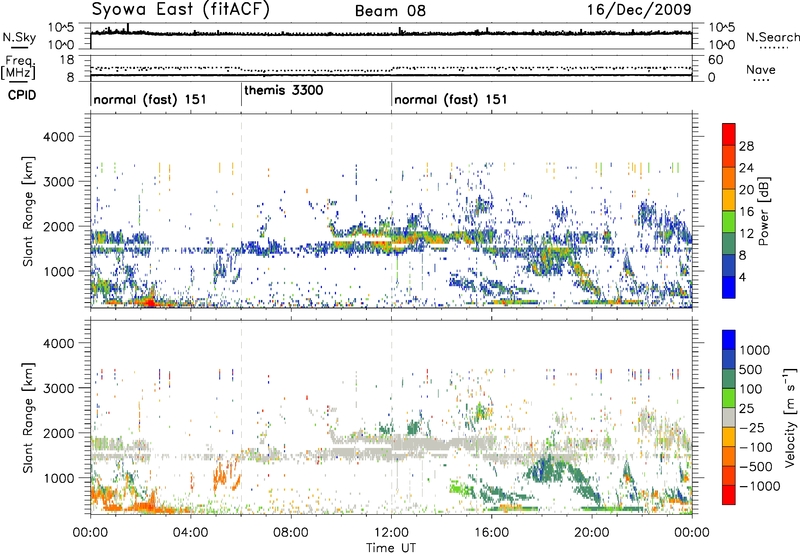
Task: Pick the Power color bar segment between 24 and 28
Action: click(x=729, y=157)
